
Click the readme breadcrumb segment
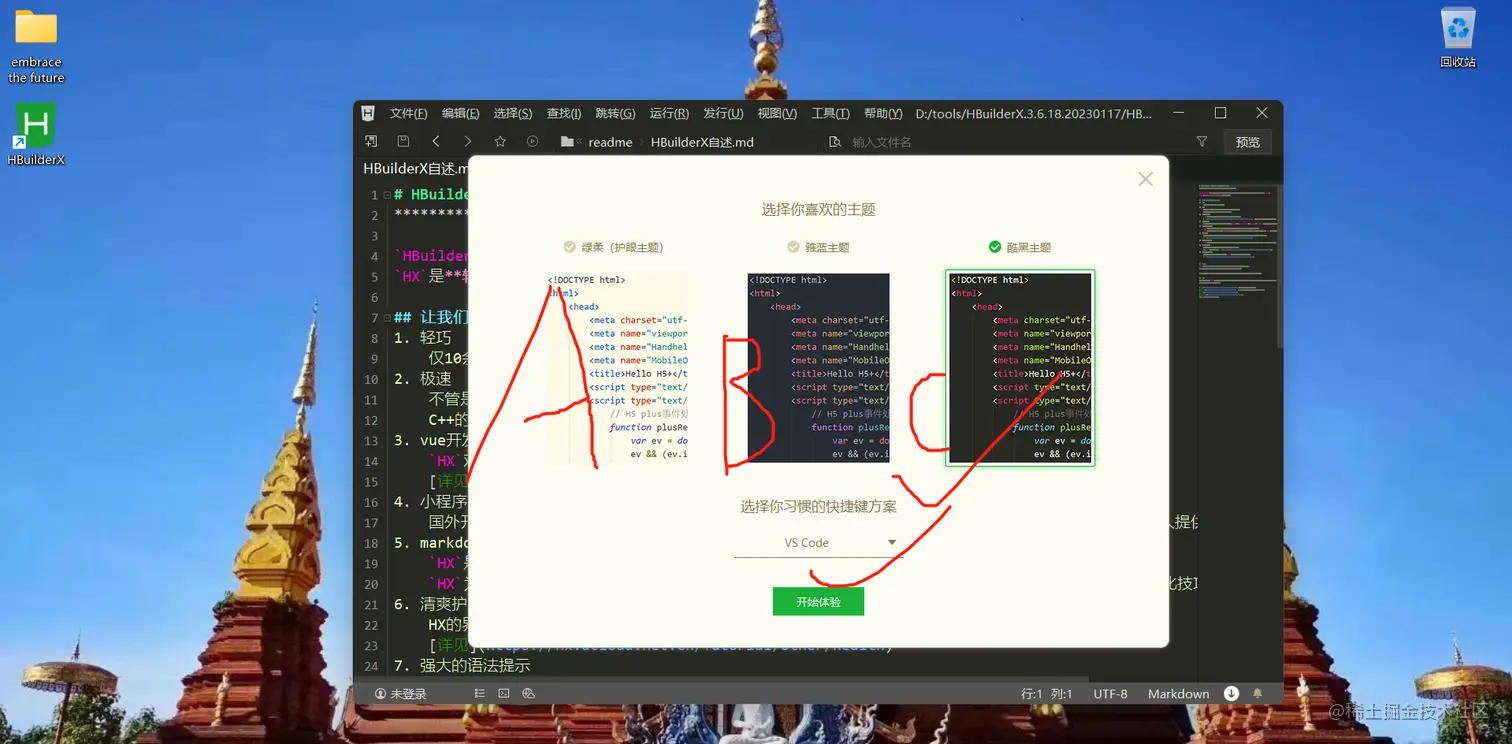coord(610,142)
